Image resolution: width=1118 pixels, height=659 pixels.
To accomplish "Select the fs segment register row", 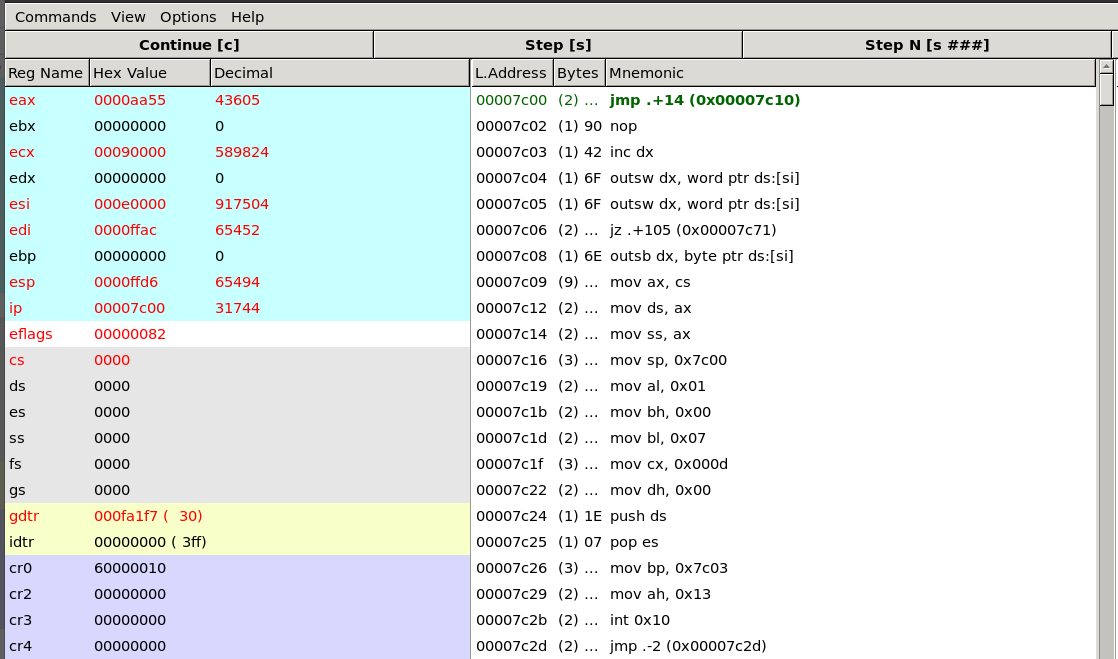I will tap(237, 464).
